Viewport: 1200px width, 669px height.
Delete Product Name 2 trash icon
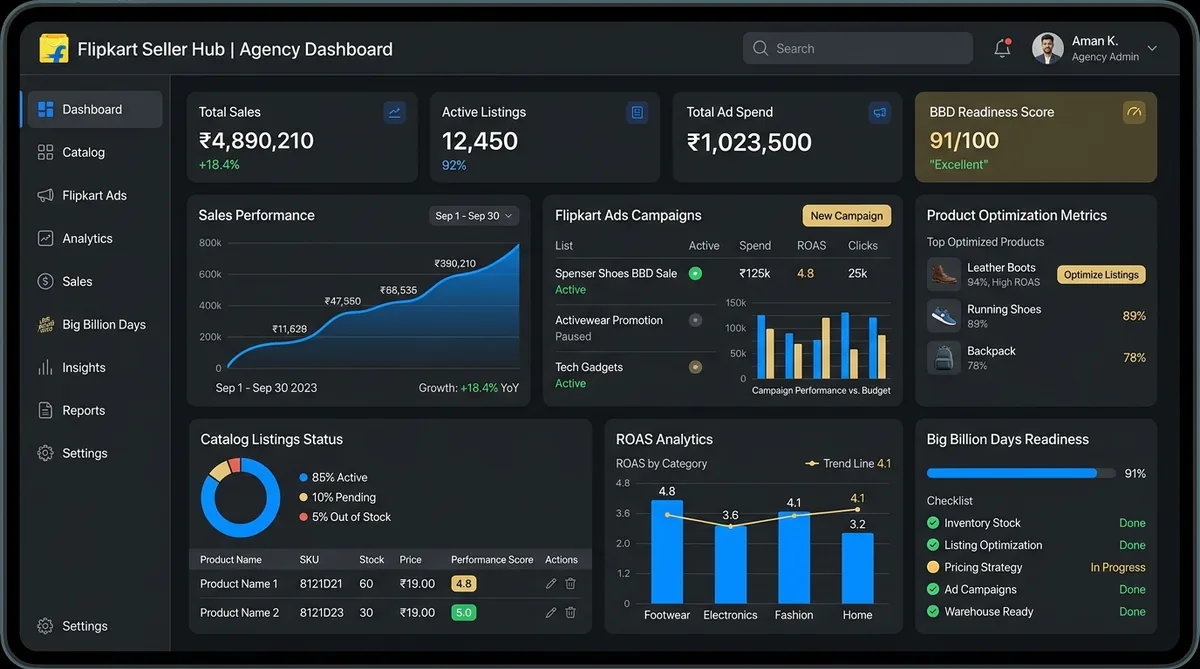tap(570, 612)
